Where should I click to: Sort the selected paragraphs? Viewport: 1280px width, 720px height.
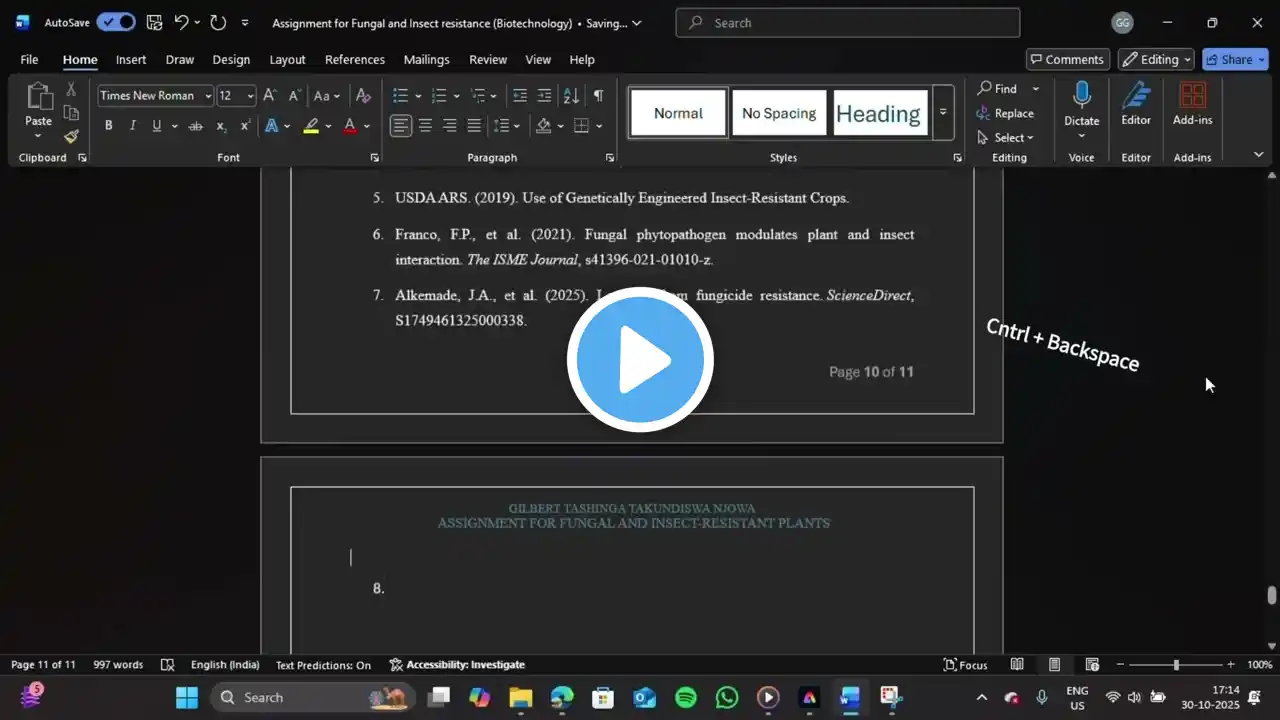pos(571,96)
